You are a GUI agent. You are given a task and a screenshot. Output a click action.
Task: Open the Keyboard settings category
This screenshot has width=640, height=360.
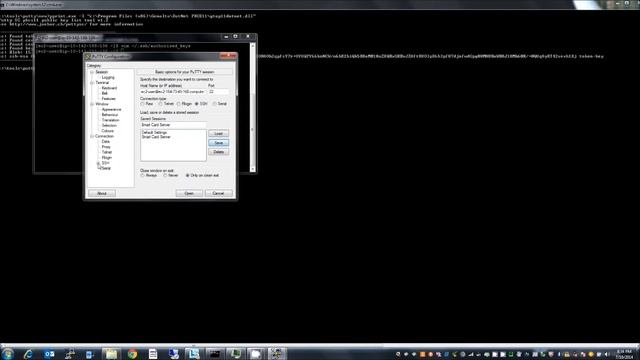(109, 88)
